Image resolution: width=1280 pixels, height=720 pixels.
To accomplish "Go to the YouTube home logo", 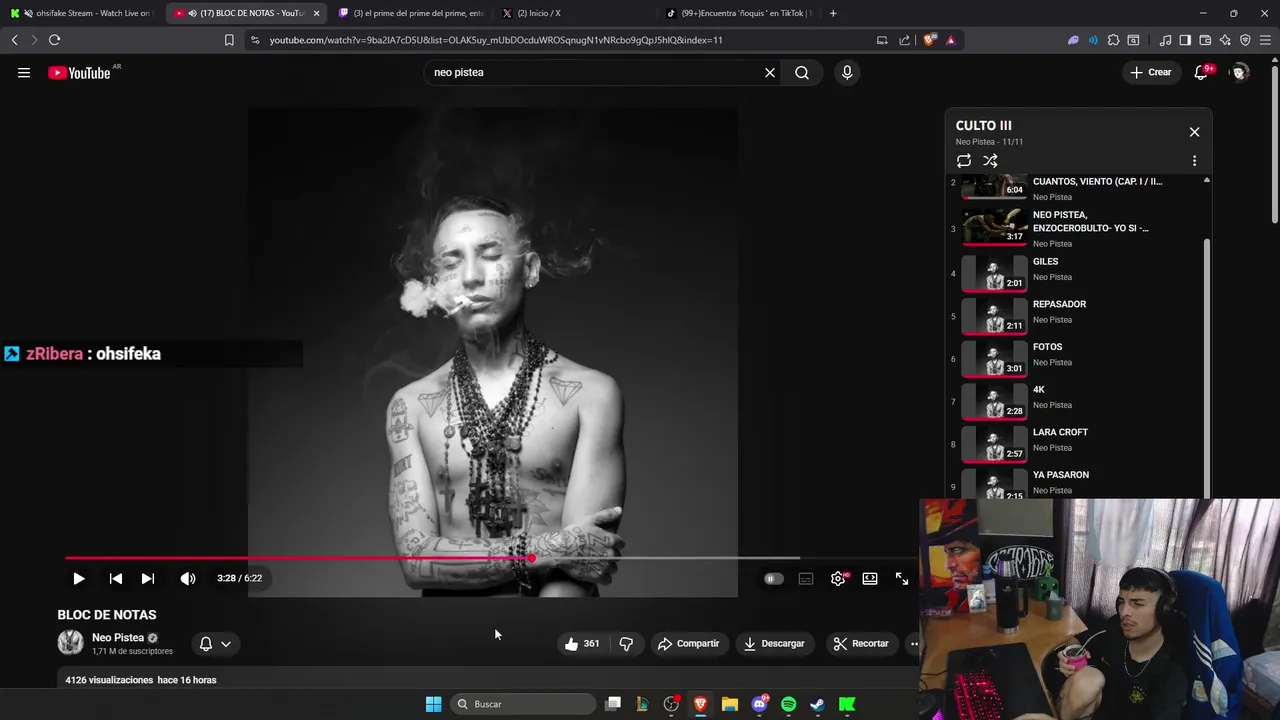I will point(79,72).
